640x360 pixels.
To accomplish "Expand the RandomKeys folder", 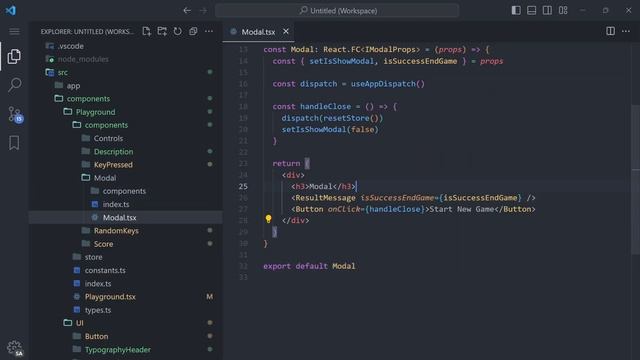I will 116,231.
